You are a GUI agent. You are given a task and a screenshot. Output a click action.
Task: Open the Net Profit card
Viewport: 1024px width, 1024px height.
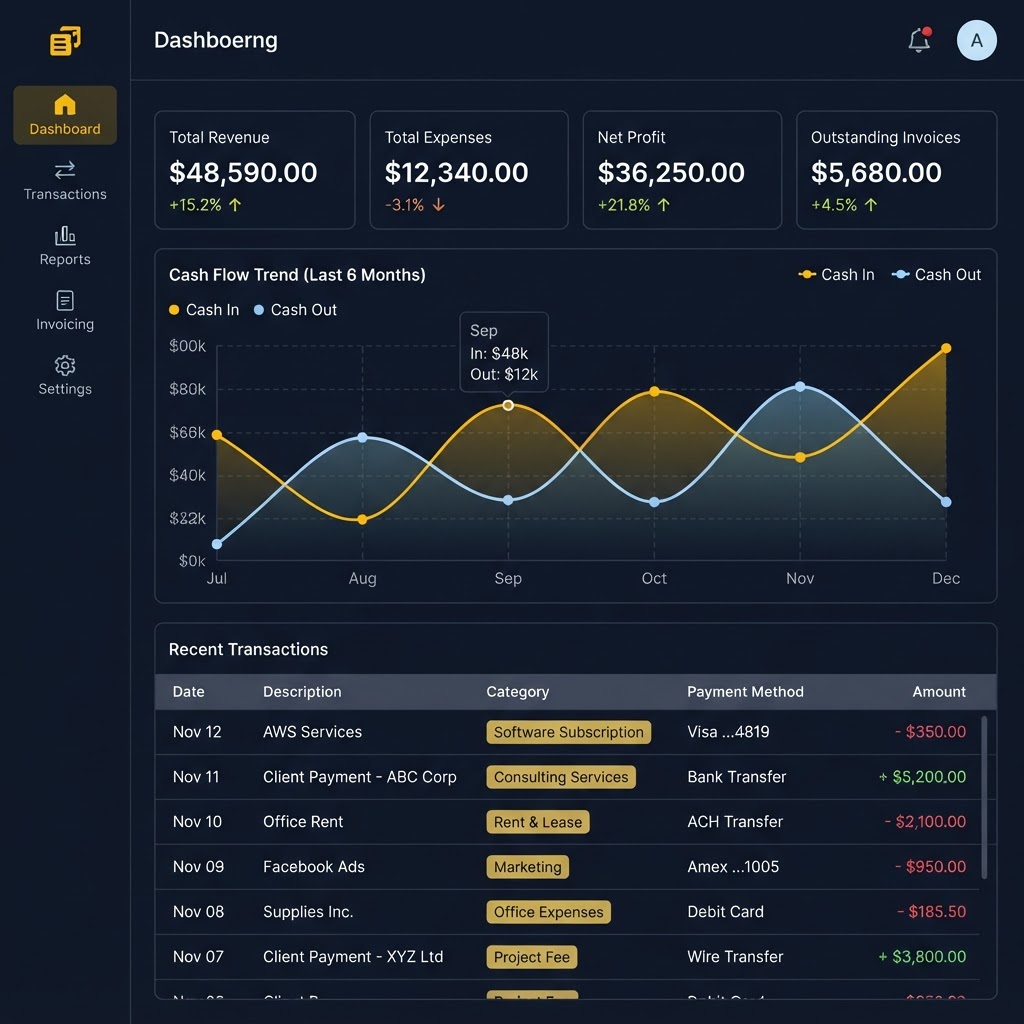[682, 170]
